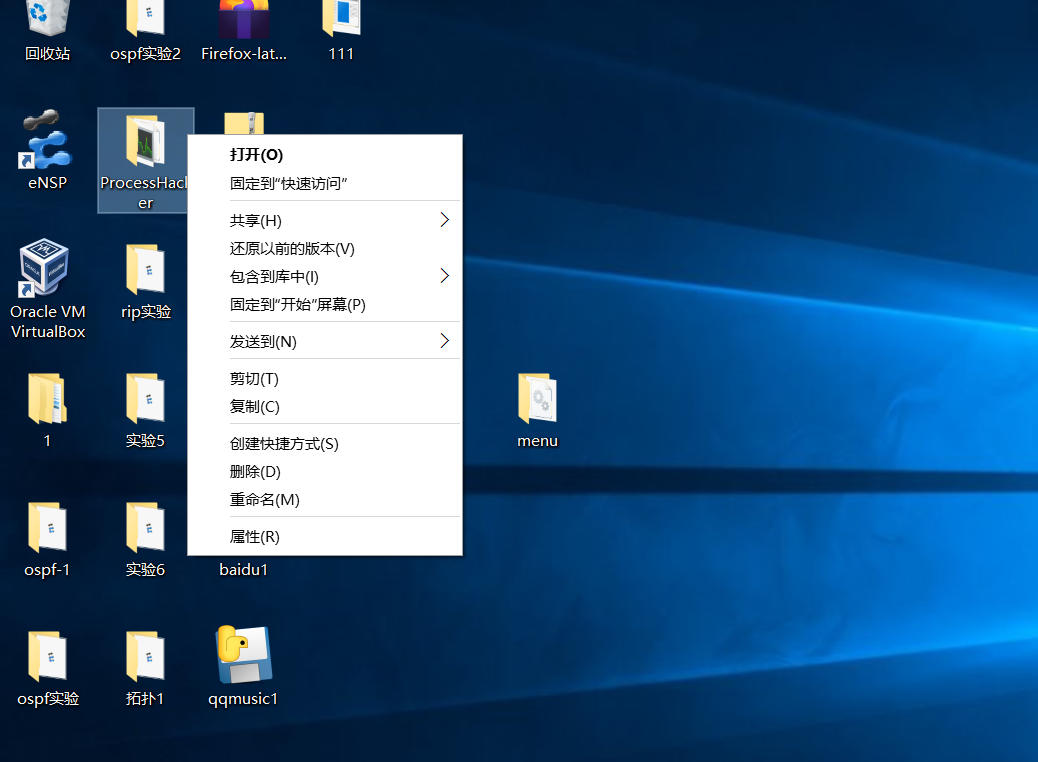Image resolution: width=1038 pixels, height=762 pixels.
Task: Select the baidu1 desktop item label
Action: coord(244,569)
